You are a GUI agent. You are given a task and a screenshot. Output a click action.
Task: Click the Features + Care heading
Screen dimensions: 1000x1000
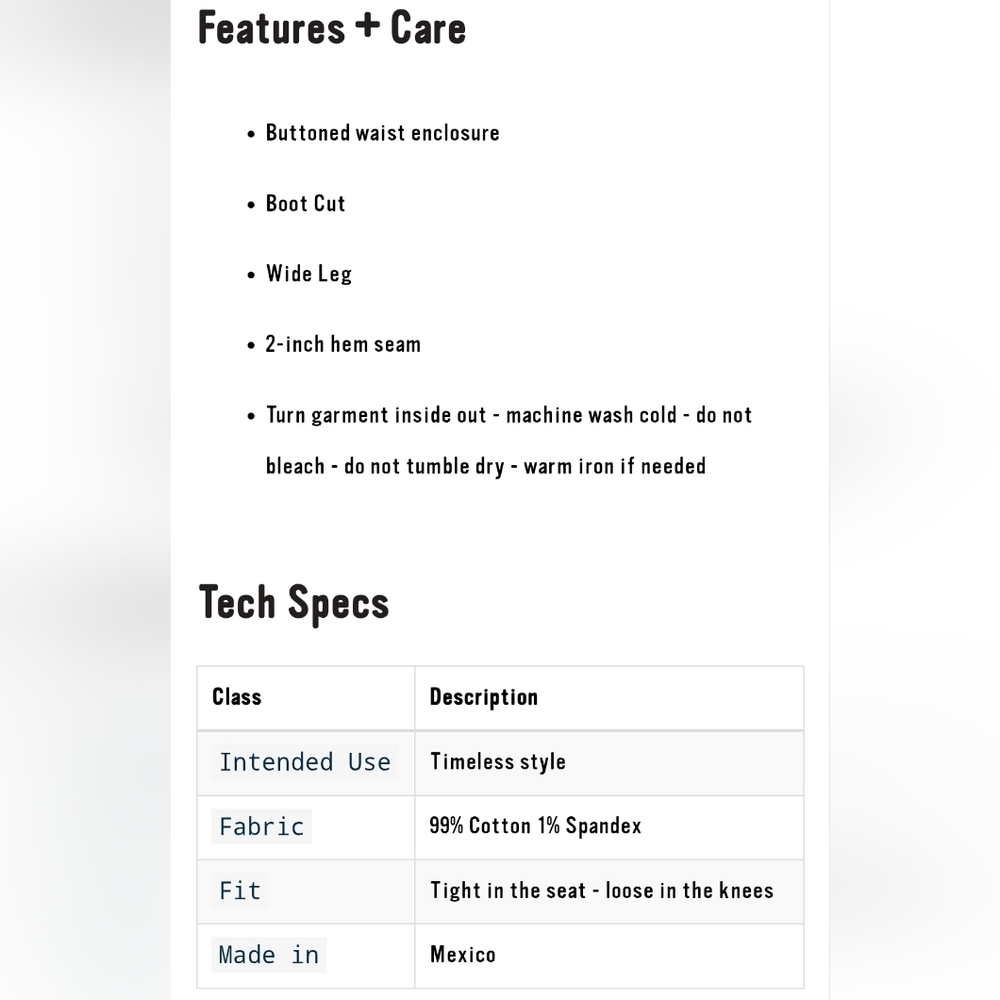(332, 28)
